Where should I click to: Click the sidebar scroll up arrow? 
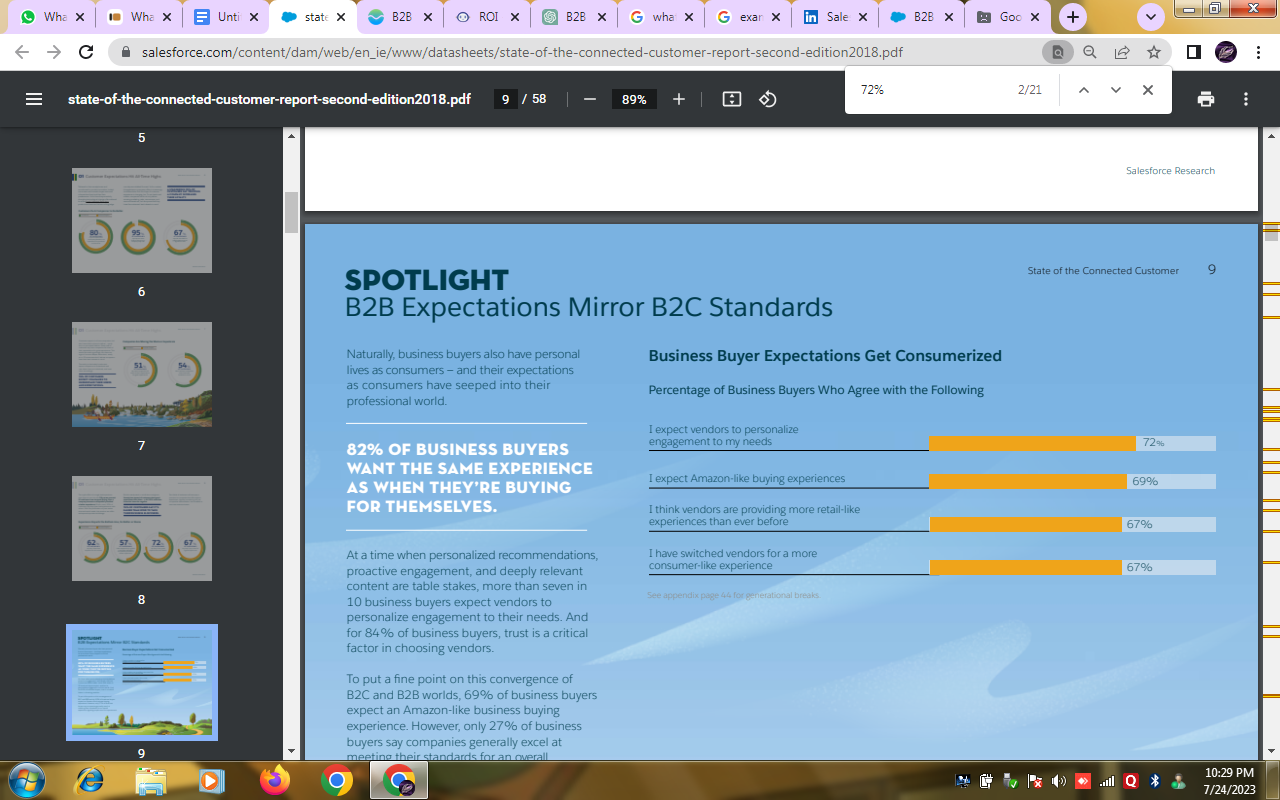point(292,135)
